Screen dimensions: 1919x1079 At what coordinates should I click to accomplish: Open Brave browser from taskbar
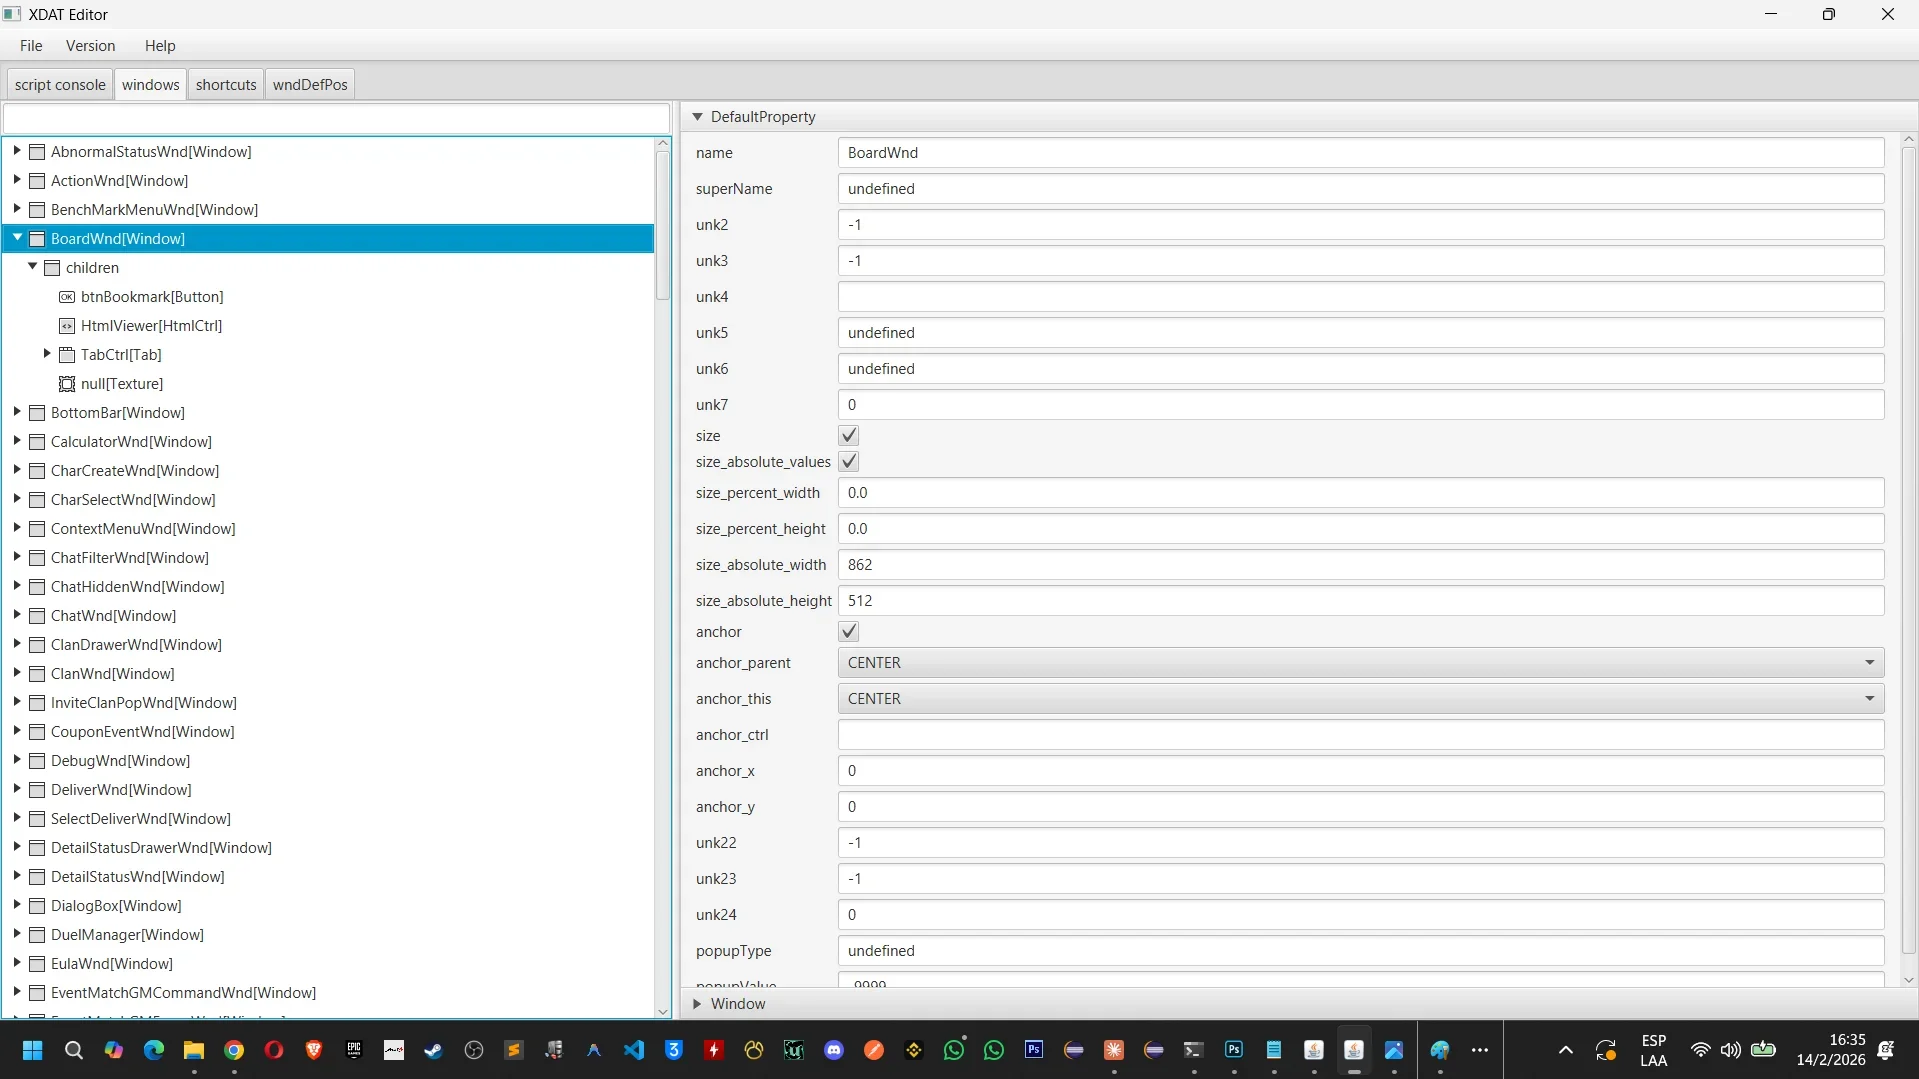click(314, 1050)
